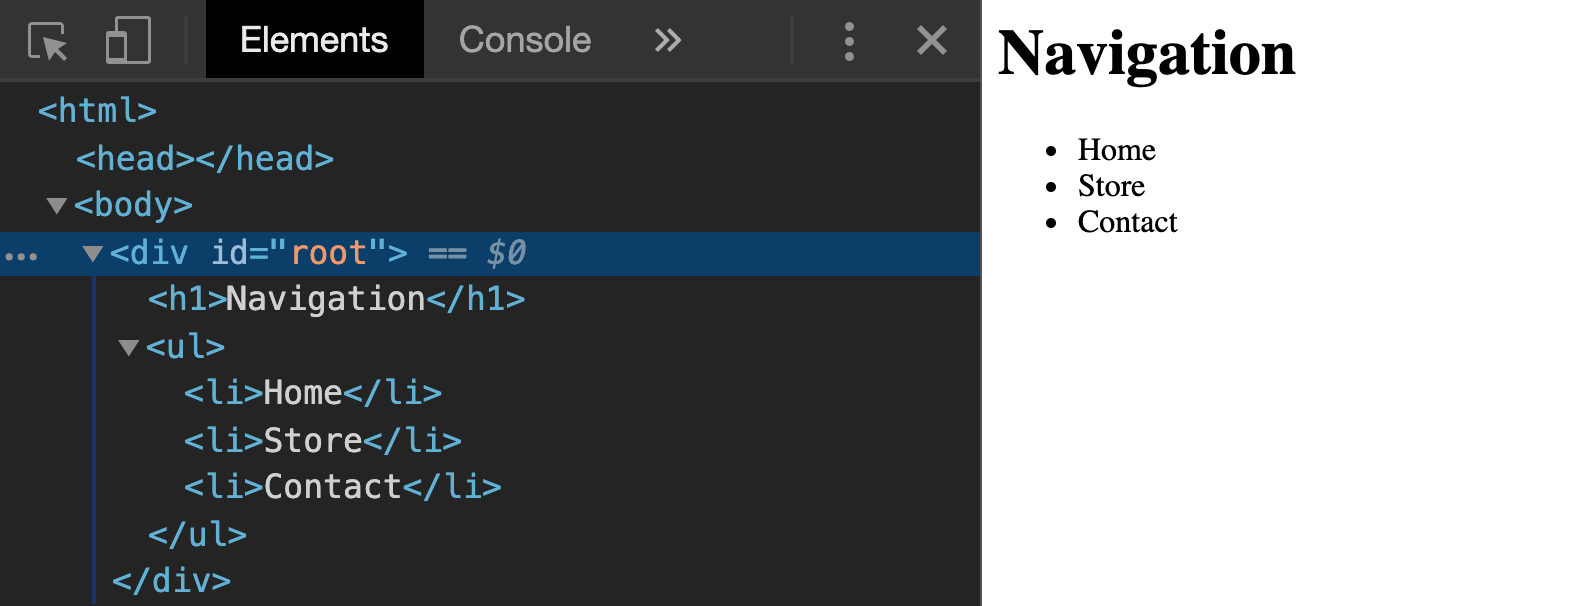Select the Elements tab
This screenshot has width=1572, height=606.
[314, 40]
